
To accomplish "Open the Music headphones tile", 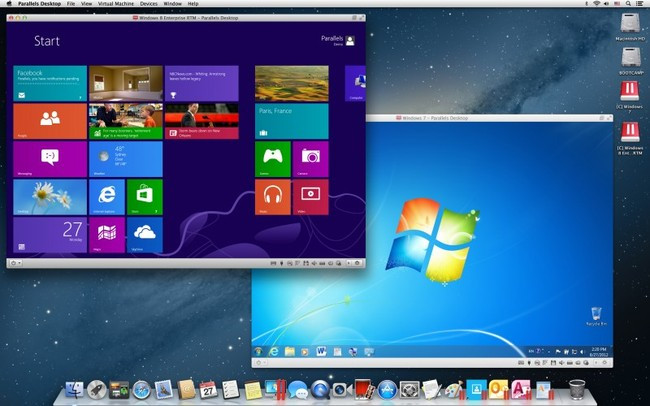I will (272, 196).
